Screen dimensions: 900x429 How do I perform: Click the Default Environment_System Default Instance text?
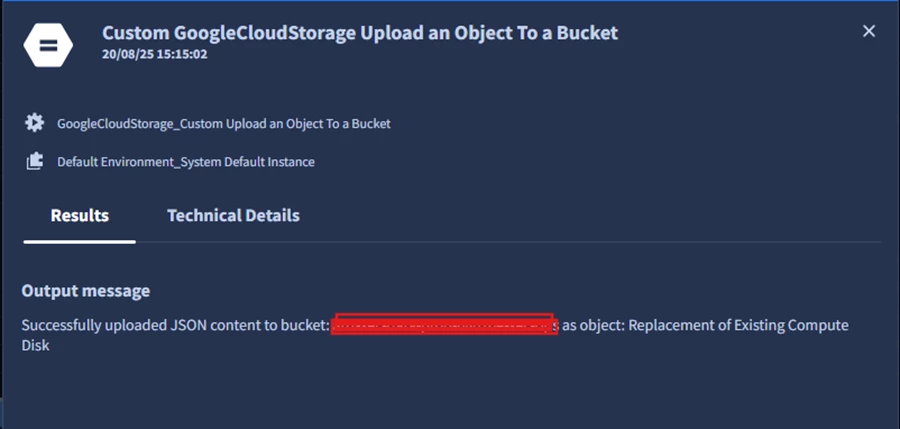pos(186,162)
